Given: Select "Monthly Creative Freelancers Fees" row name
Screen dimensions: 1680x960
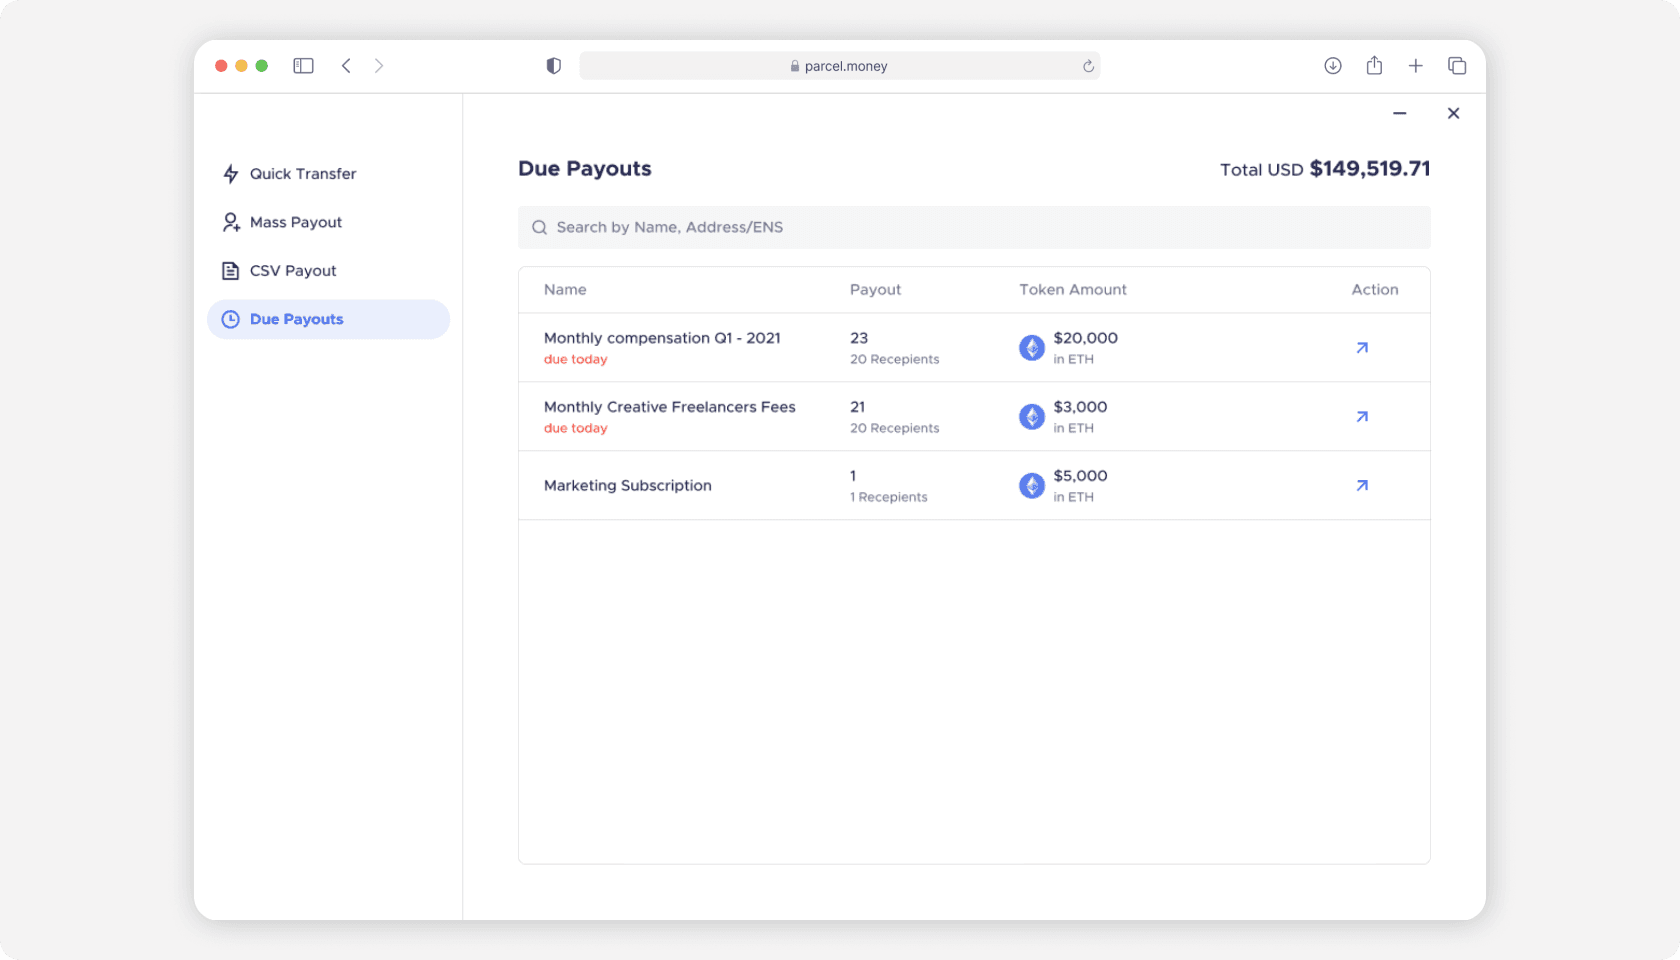Looking at the screenshot, I should point(670,407).
